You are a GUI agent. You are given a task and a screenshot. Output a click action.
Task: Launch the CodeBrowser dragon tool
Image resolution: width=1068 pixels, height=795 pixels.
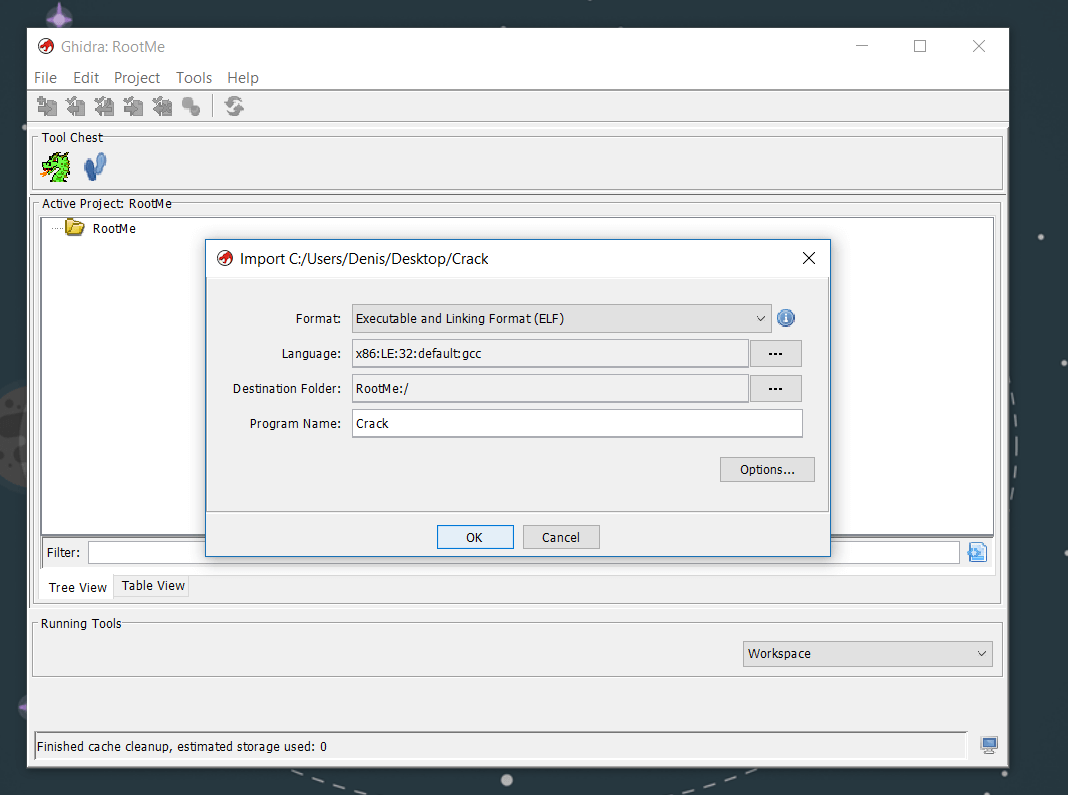pos(56,167)
